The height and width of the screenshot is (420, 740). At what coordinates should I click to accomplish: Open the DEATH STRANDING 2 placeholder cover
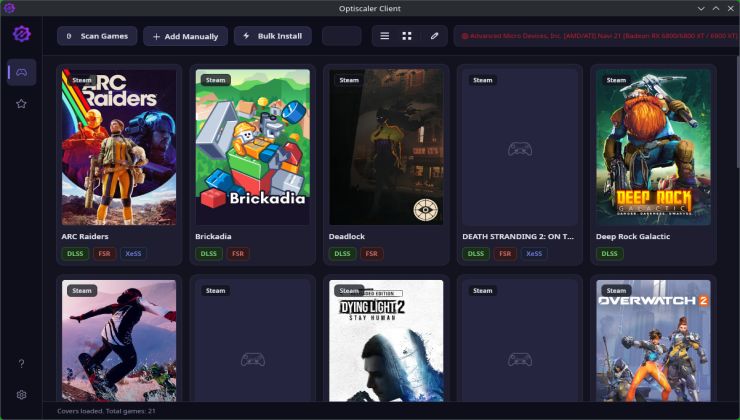click(520, 147)
